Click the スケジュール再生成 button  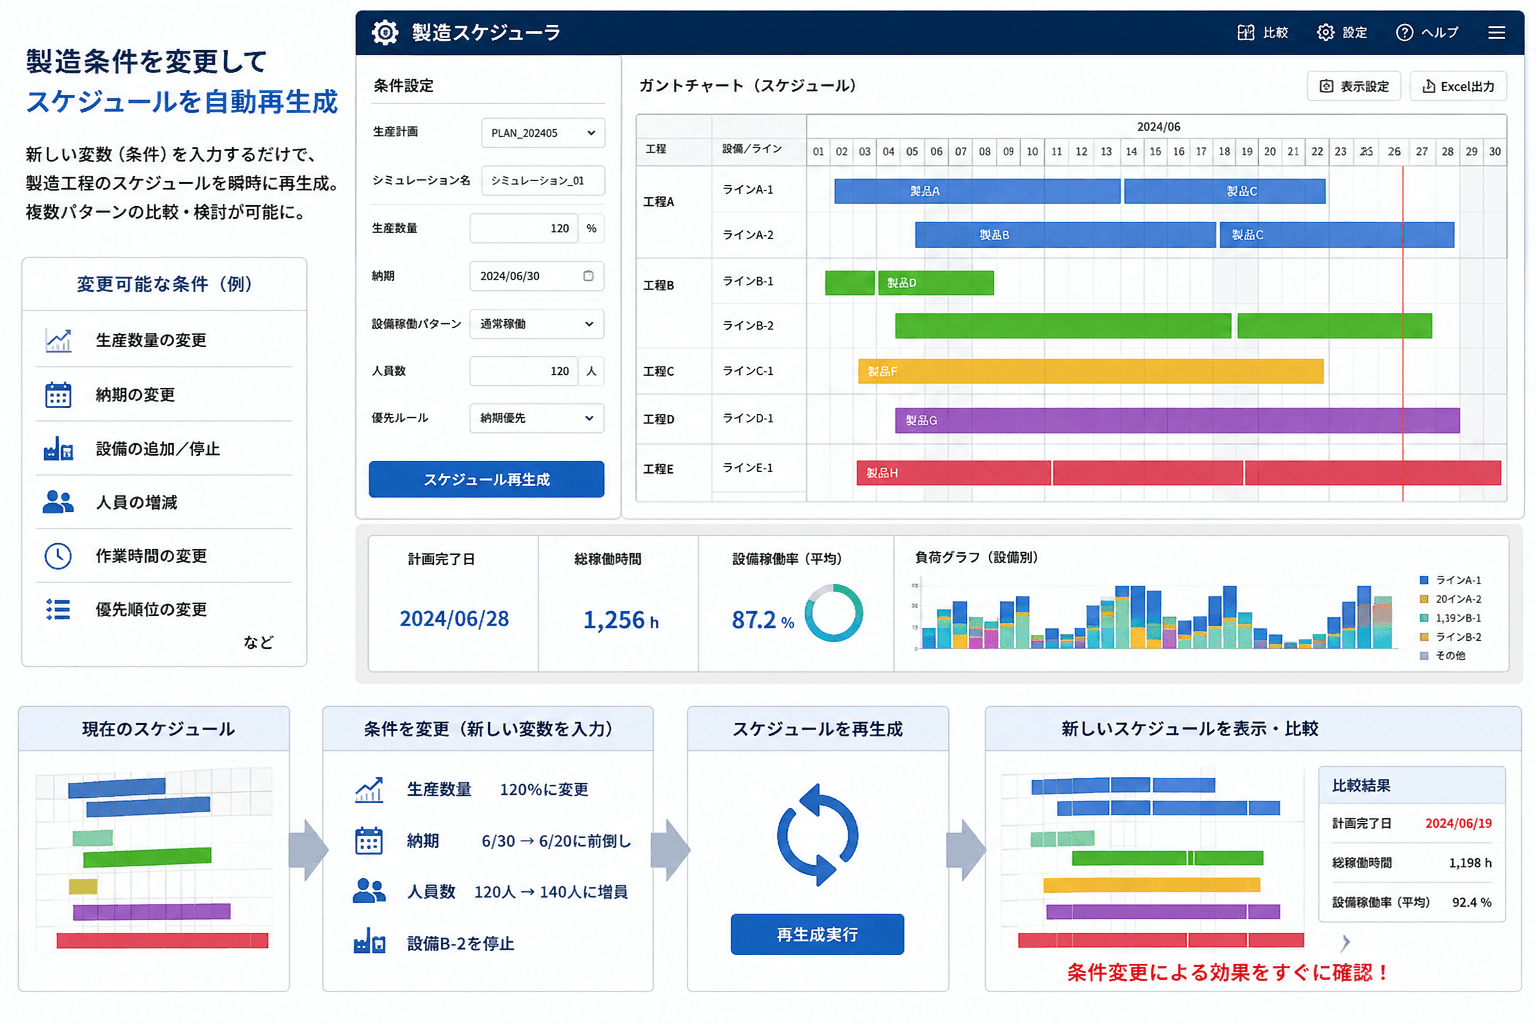pos(486,479)
